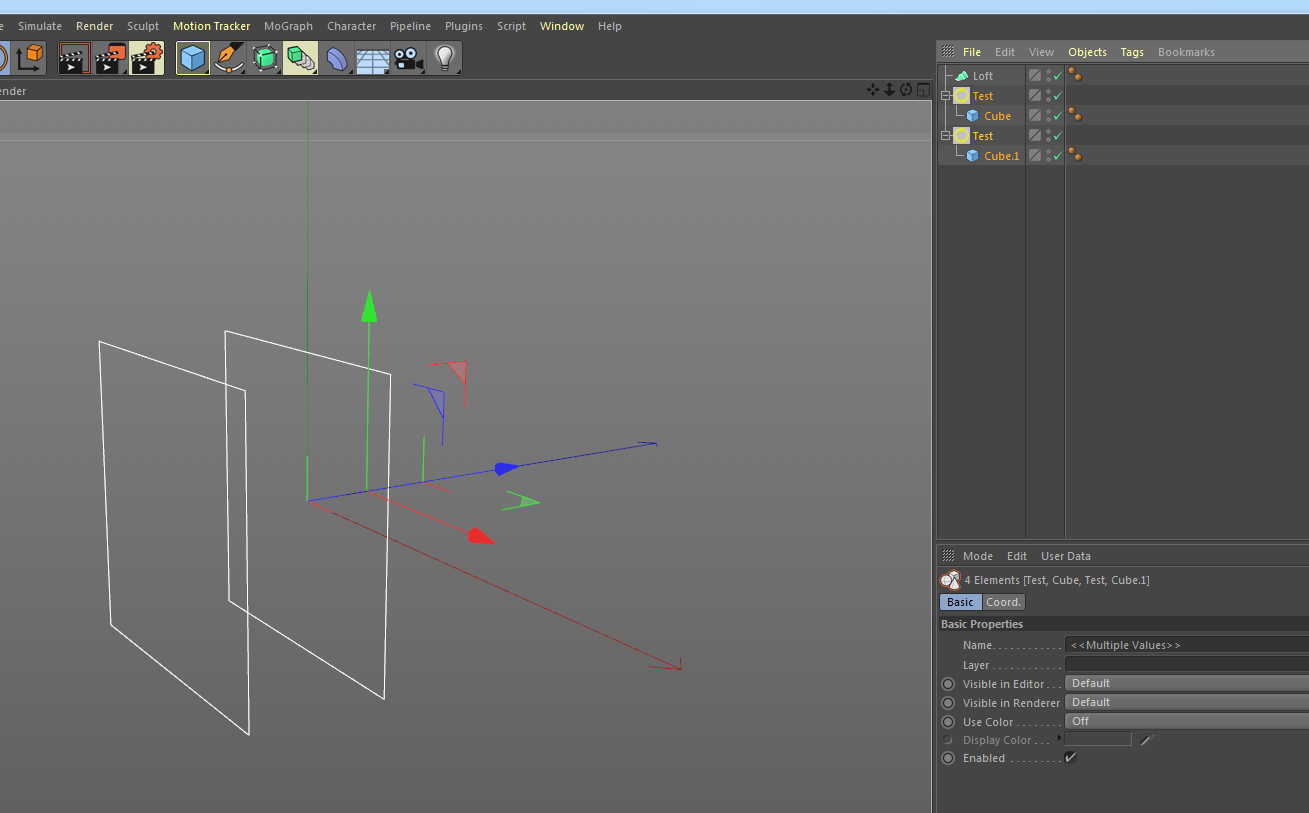Click the Name input field

(1187, 645)
